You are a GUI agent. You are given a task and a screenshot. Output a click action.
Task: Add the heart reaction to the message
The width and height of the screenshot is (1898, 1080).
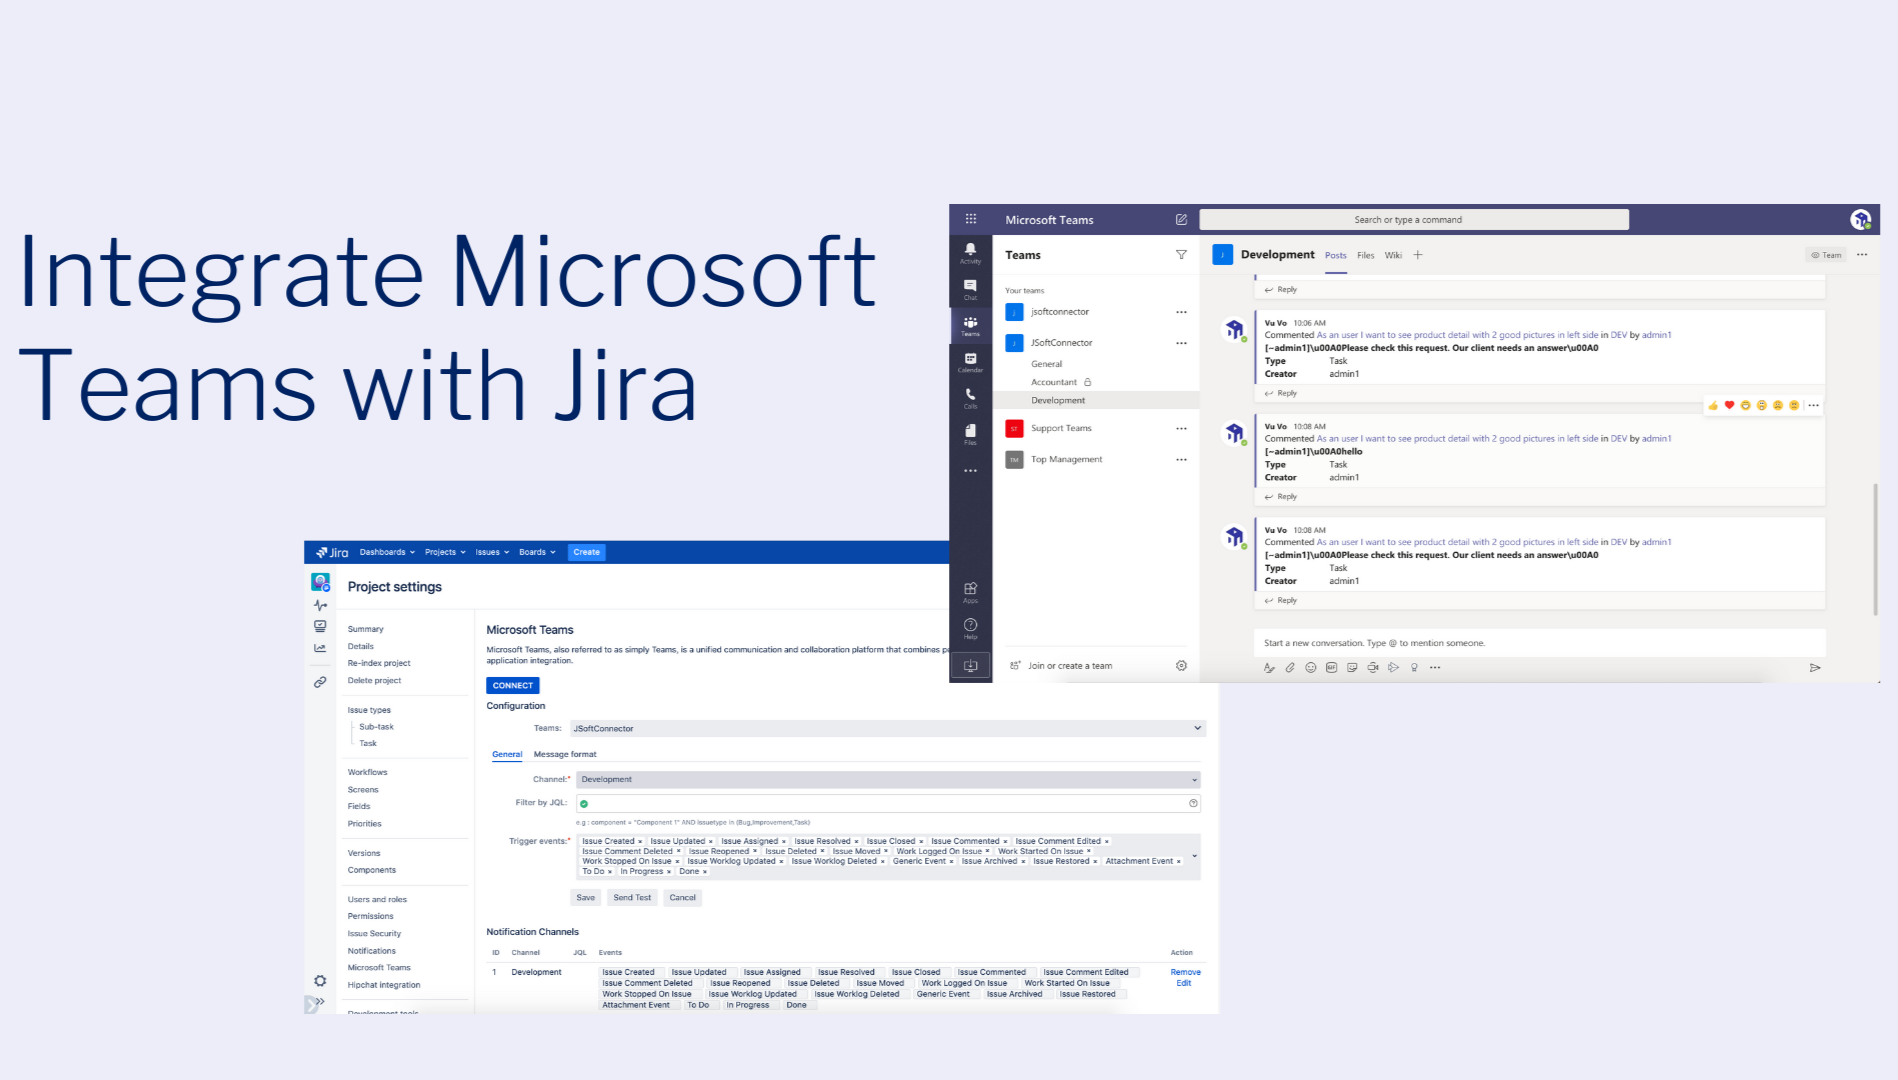click(1729, 405)
